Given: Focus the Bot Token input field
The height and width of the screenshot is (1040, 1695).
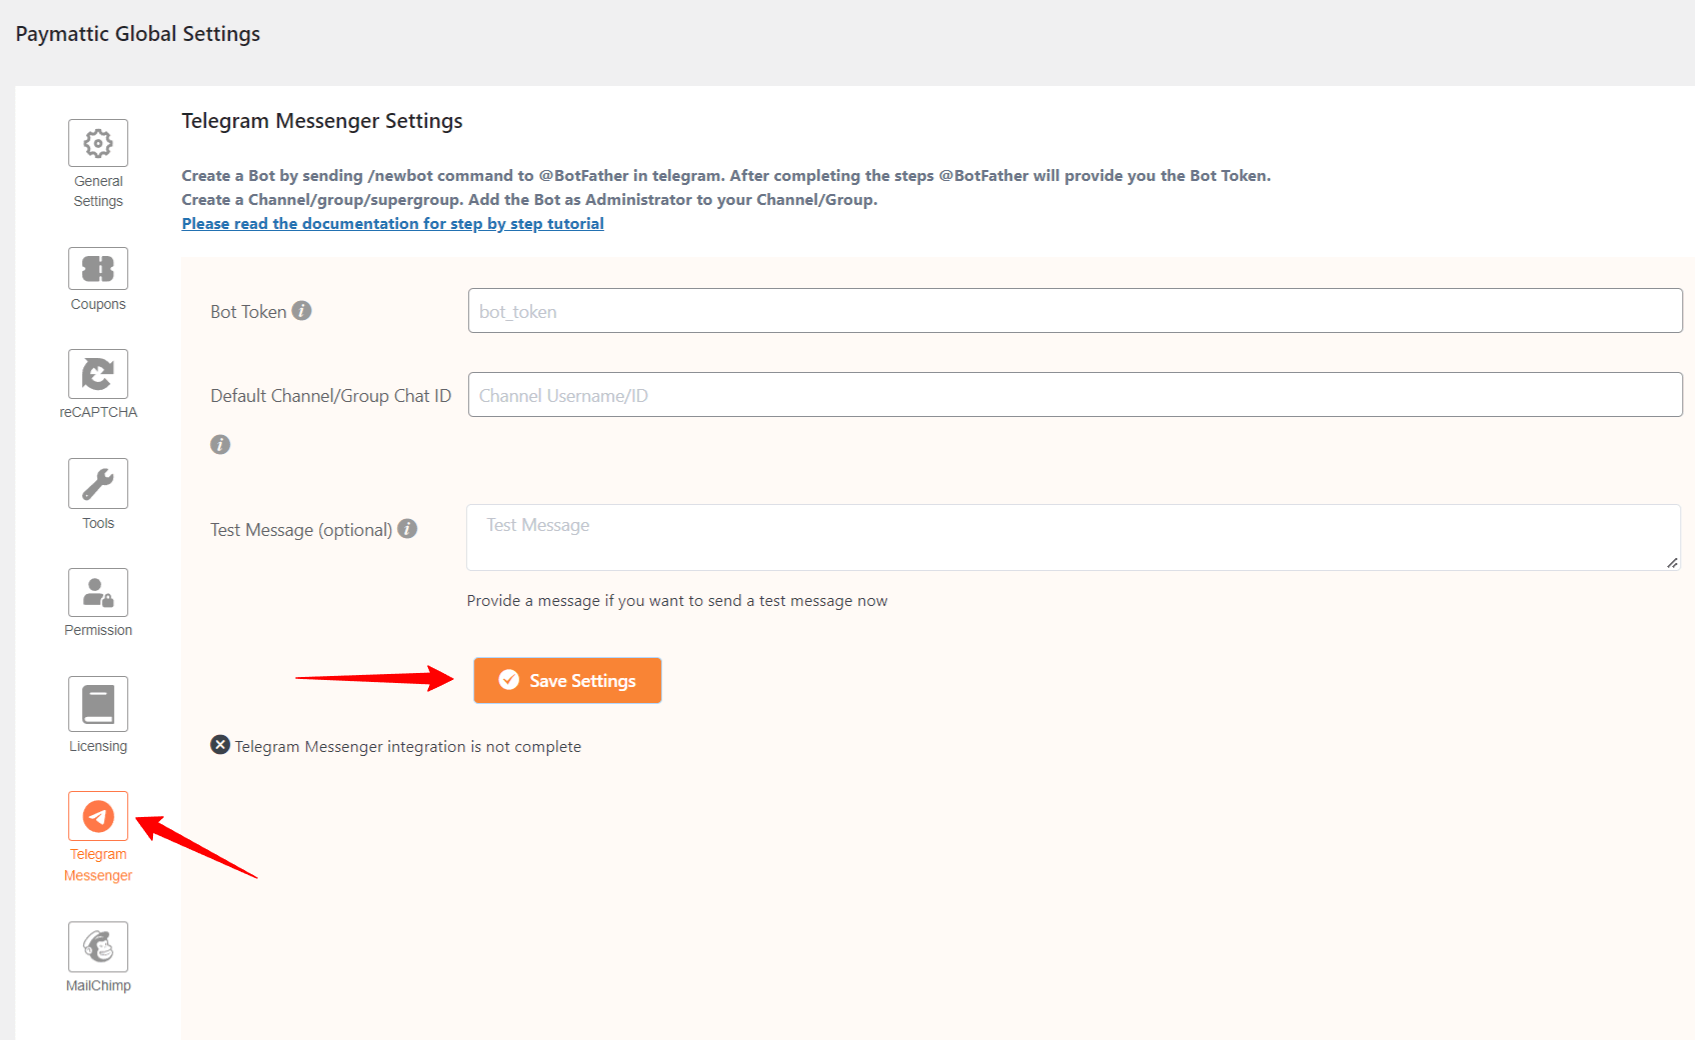Looking at the screenshot, I should click(1075, 311).
